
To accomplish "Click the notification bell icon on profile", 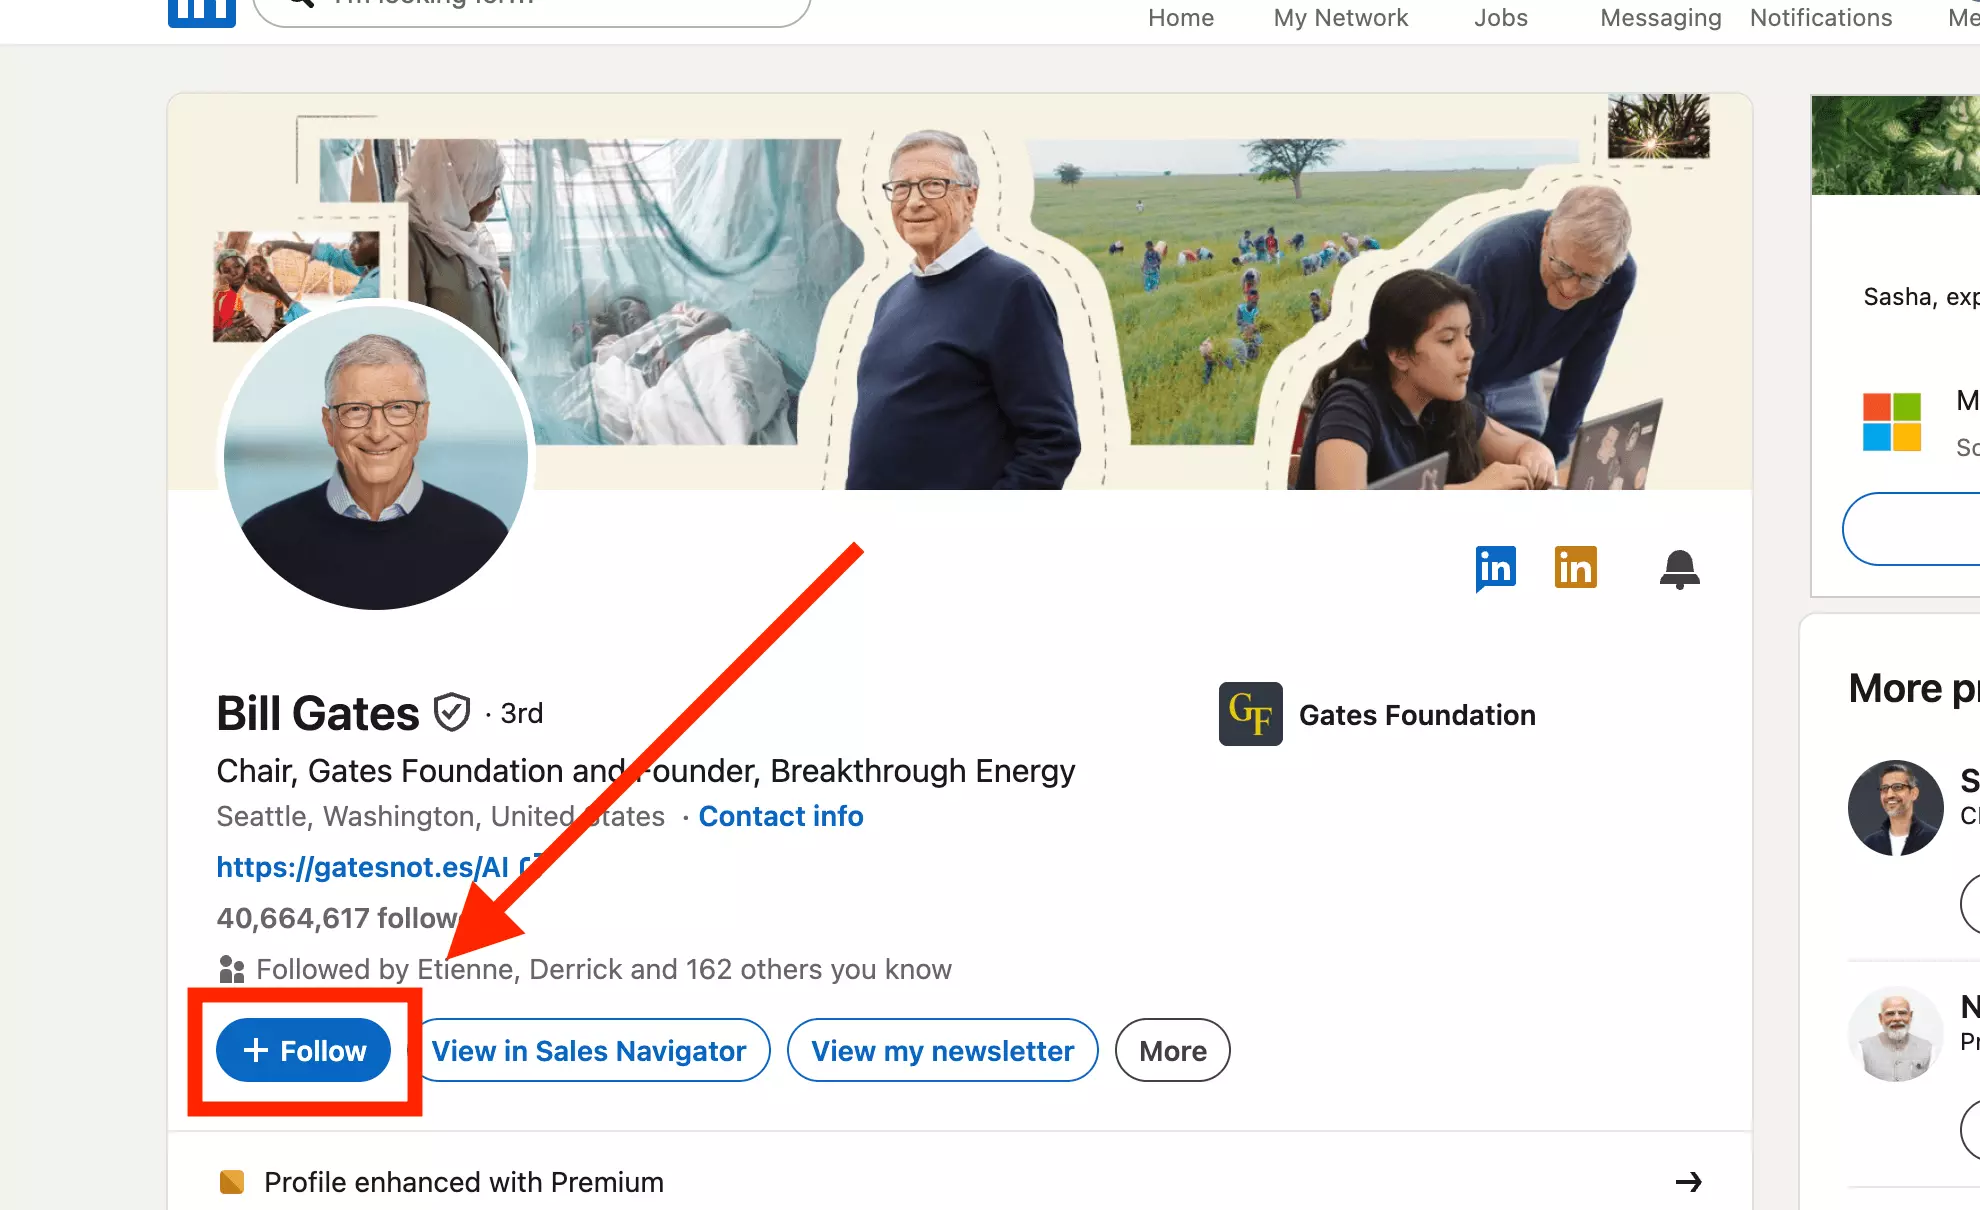I will [1680, 569].
